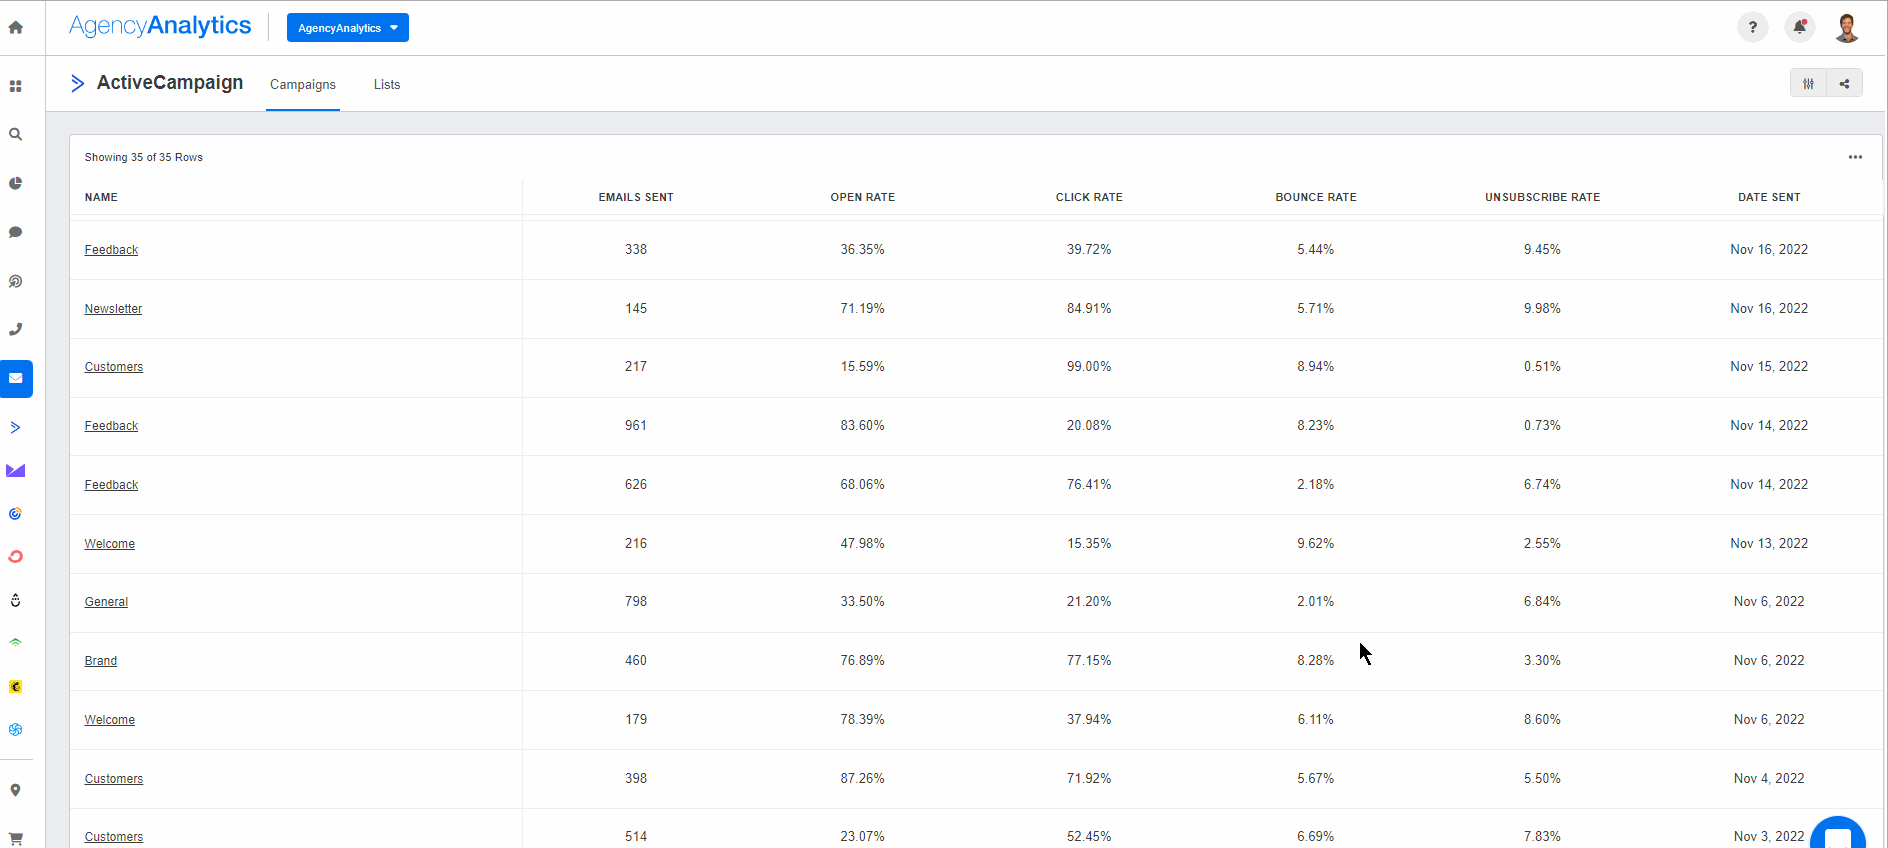Open the search icon in left sidebar
Image resolution: width=1888 pixels, height=848 pixels.
(x=16, y=134)
